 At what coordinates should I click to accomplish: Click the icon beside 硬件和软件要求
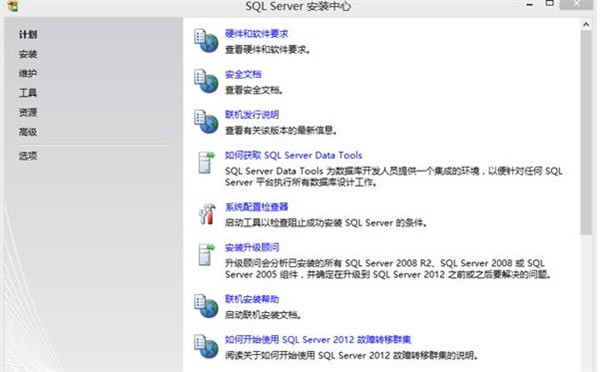pyautogui.click(x=206, y=41)
